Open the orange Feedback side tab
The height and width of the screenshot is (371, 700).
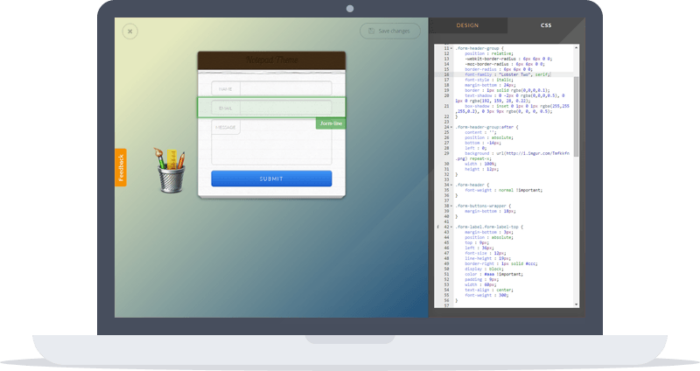pyautogui.click(x=121, y=167)
